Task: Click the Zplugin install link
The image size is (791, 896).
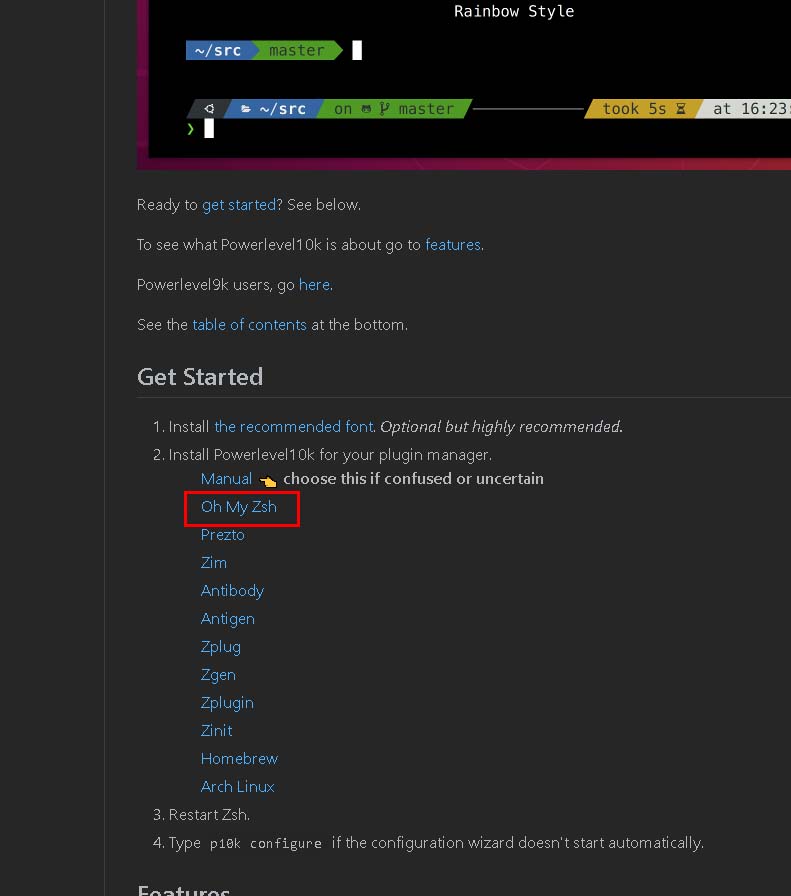Action: click(227, 703)
